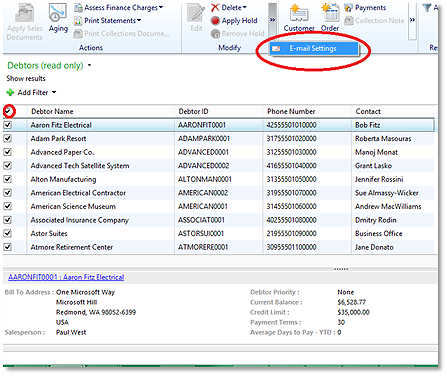
Task: Click the Apply Hold red circle
Action: point(215,21)
